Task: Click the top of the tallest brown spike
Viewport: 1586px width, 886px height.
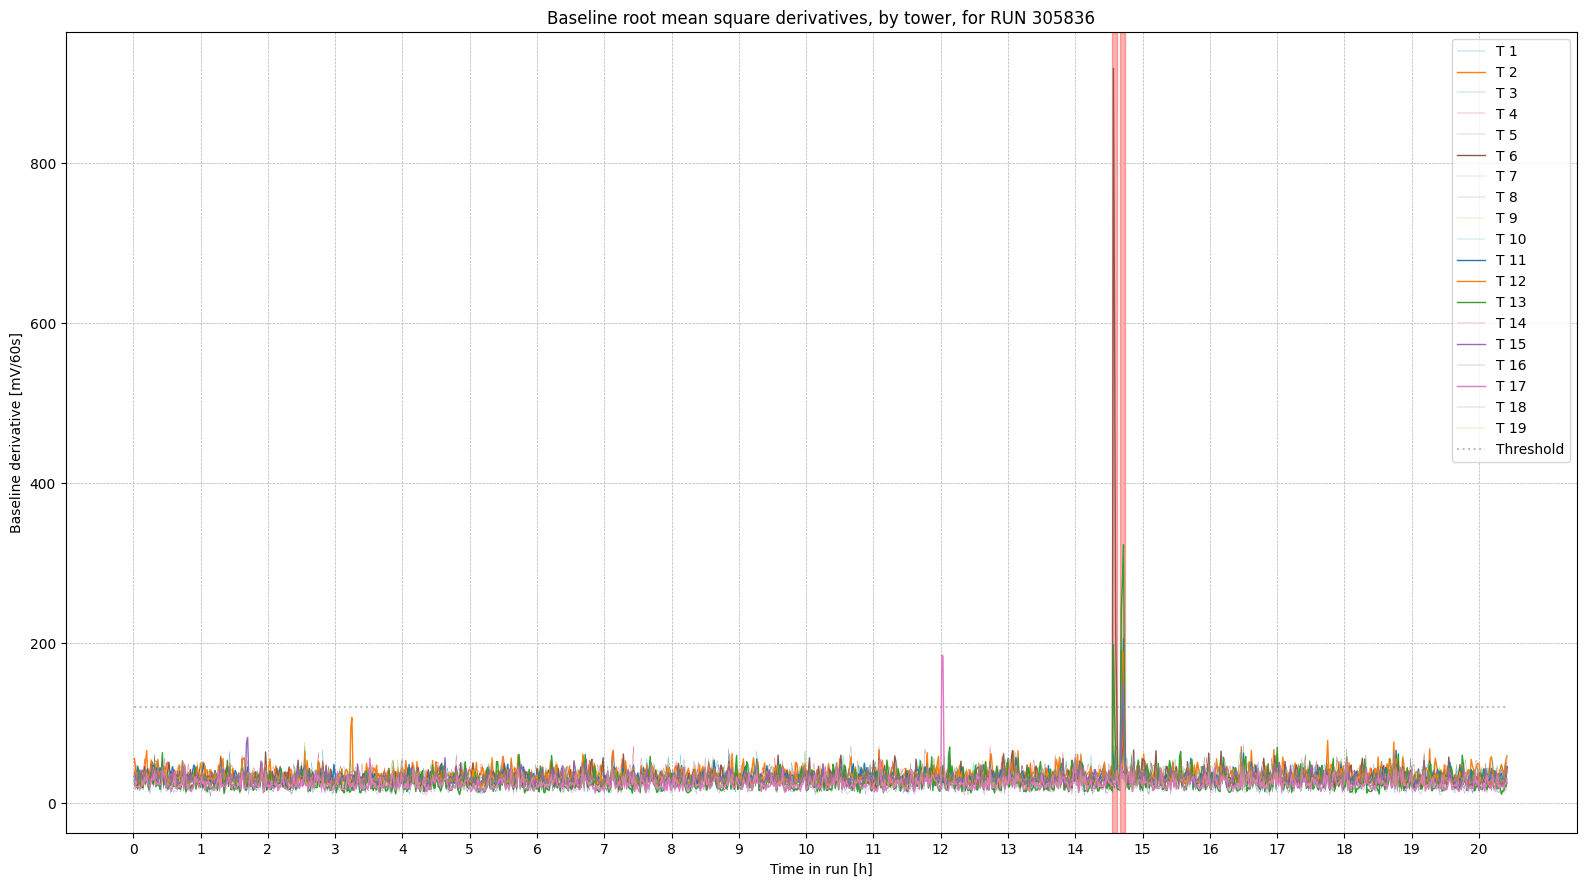Action: [x=1113, y=70]
